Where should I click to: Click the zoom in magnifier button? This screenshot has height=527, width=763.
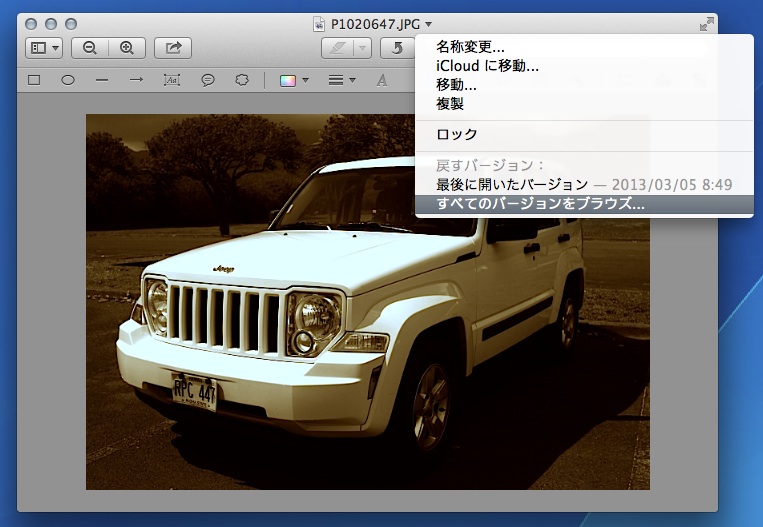coord(126,47)
